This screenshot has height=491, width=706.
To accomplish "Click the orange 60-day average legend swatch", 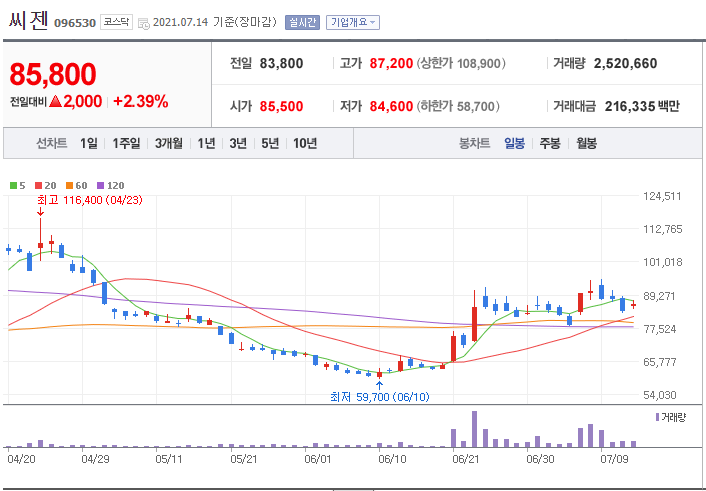I will click(69, 186).
